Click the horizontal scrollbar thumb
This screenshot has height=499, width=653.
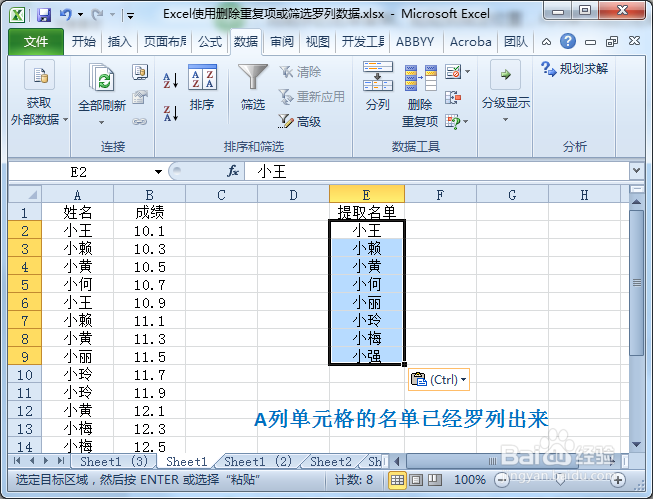[x=493, y=461]
